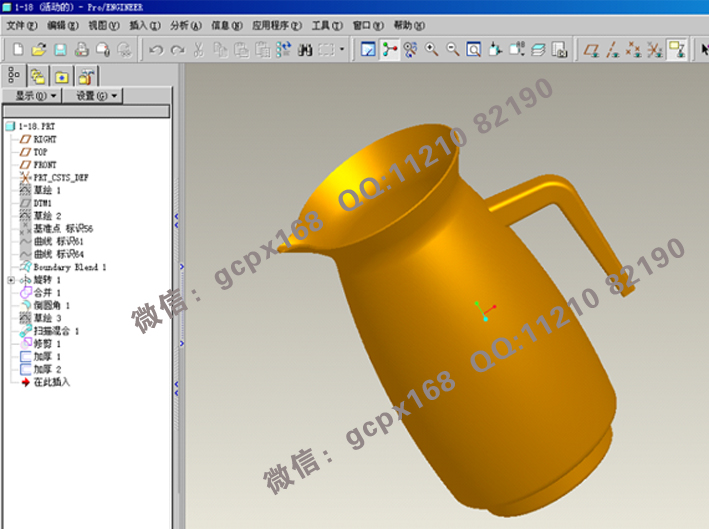This screenshot has height=529, width=709.
Task: Toggle coordinate system display
Action: click(x=655, y=49)
